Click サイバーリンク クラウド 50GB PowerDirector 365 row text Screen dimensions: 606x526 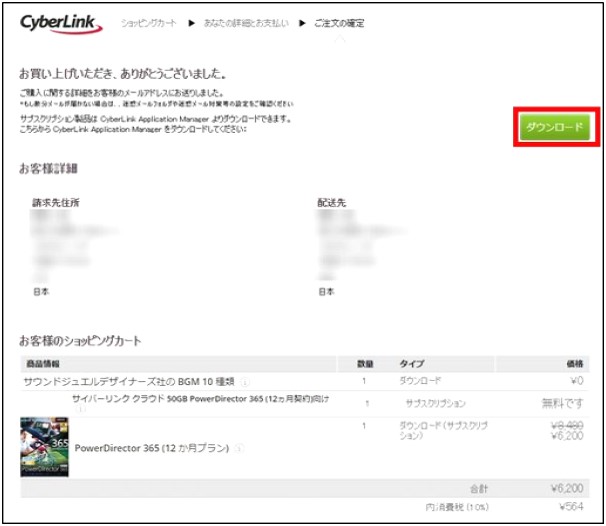point(201,399)
